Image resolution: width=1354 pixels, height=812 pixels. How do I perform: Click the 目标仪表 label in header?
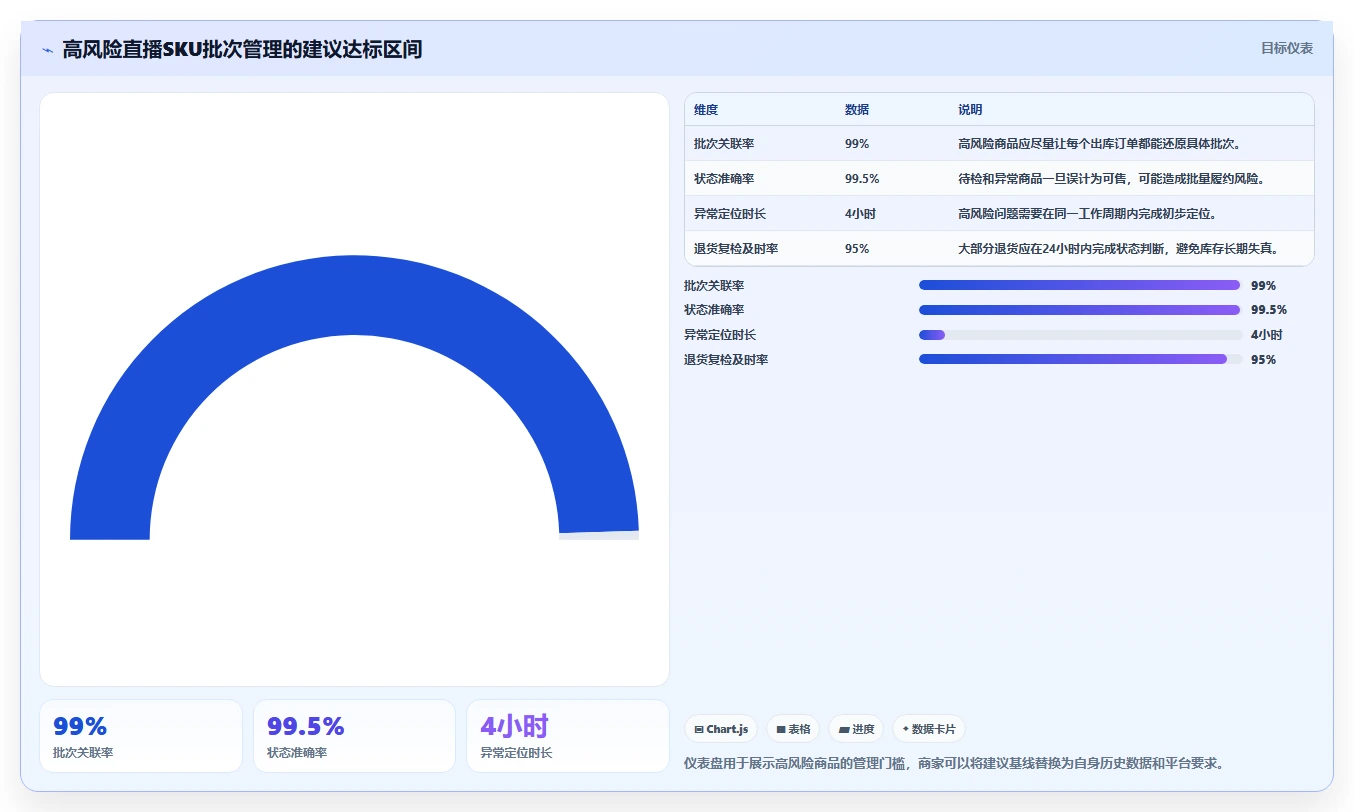pos(1286,48)
